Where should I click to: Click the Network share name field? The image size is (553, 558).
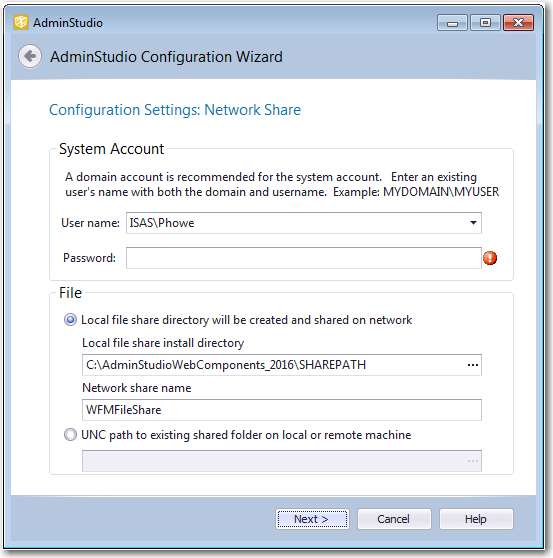pos(281,410)
